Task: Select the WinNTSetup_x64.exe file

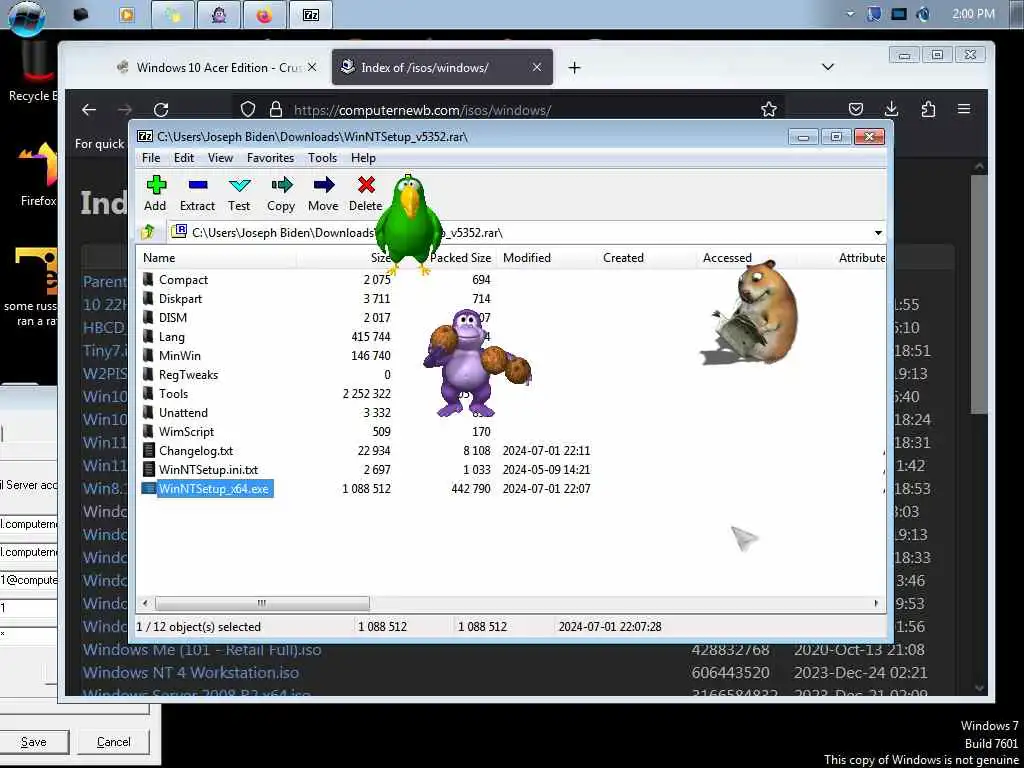Action: pos(214,488)
